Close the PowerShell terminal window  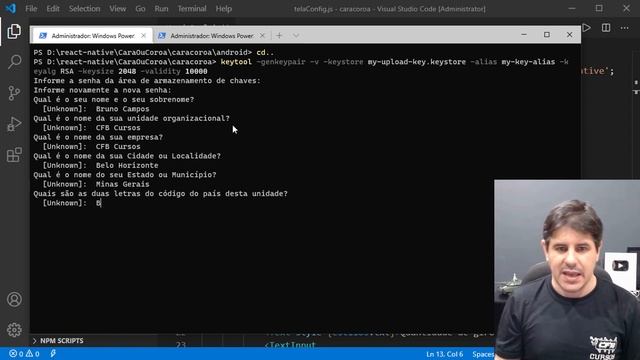pos(569,35)
